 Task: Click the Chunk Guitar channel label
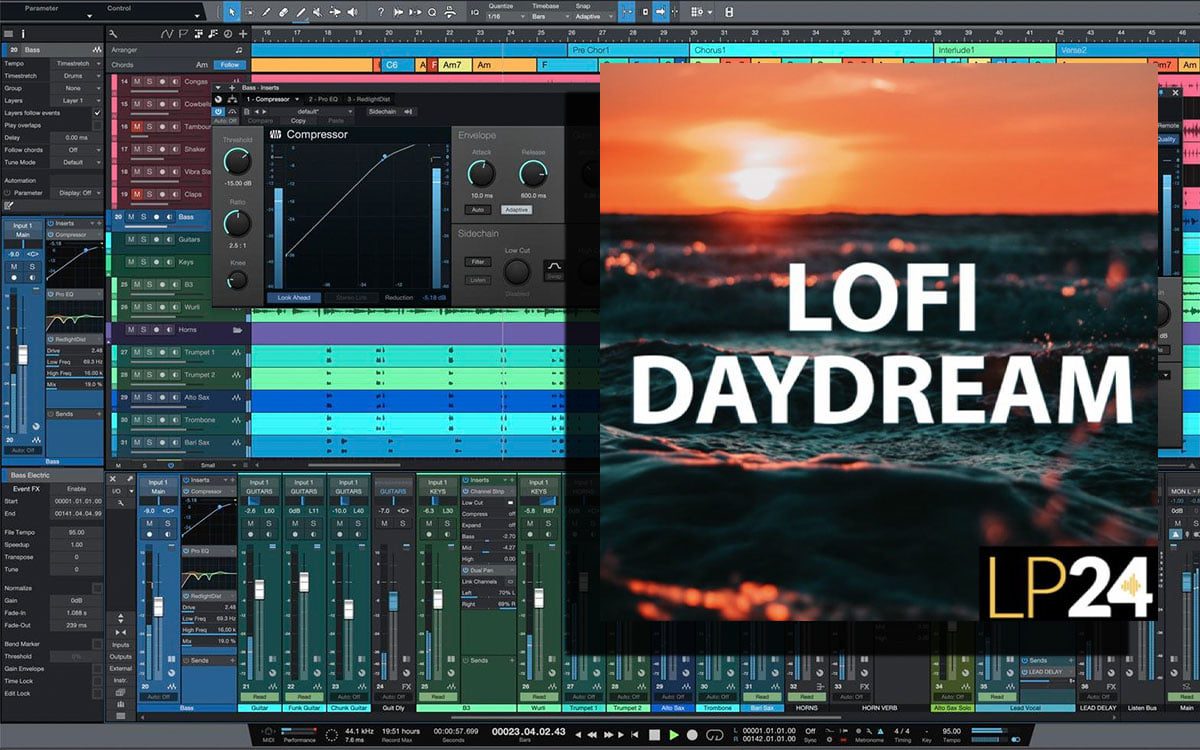(350, 708)
